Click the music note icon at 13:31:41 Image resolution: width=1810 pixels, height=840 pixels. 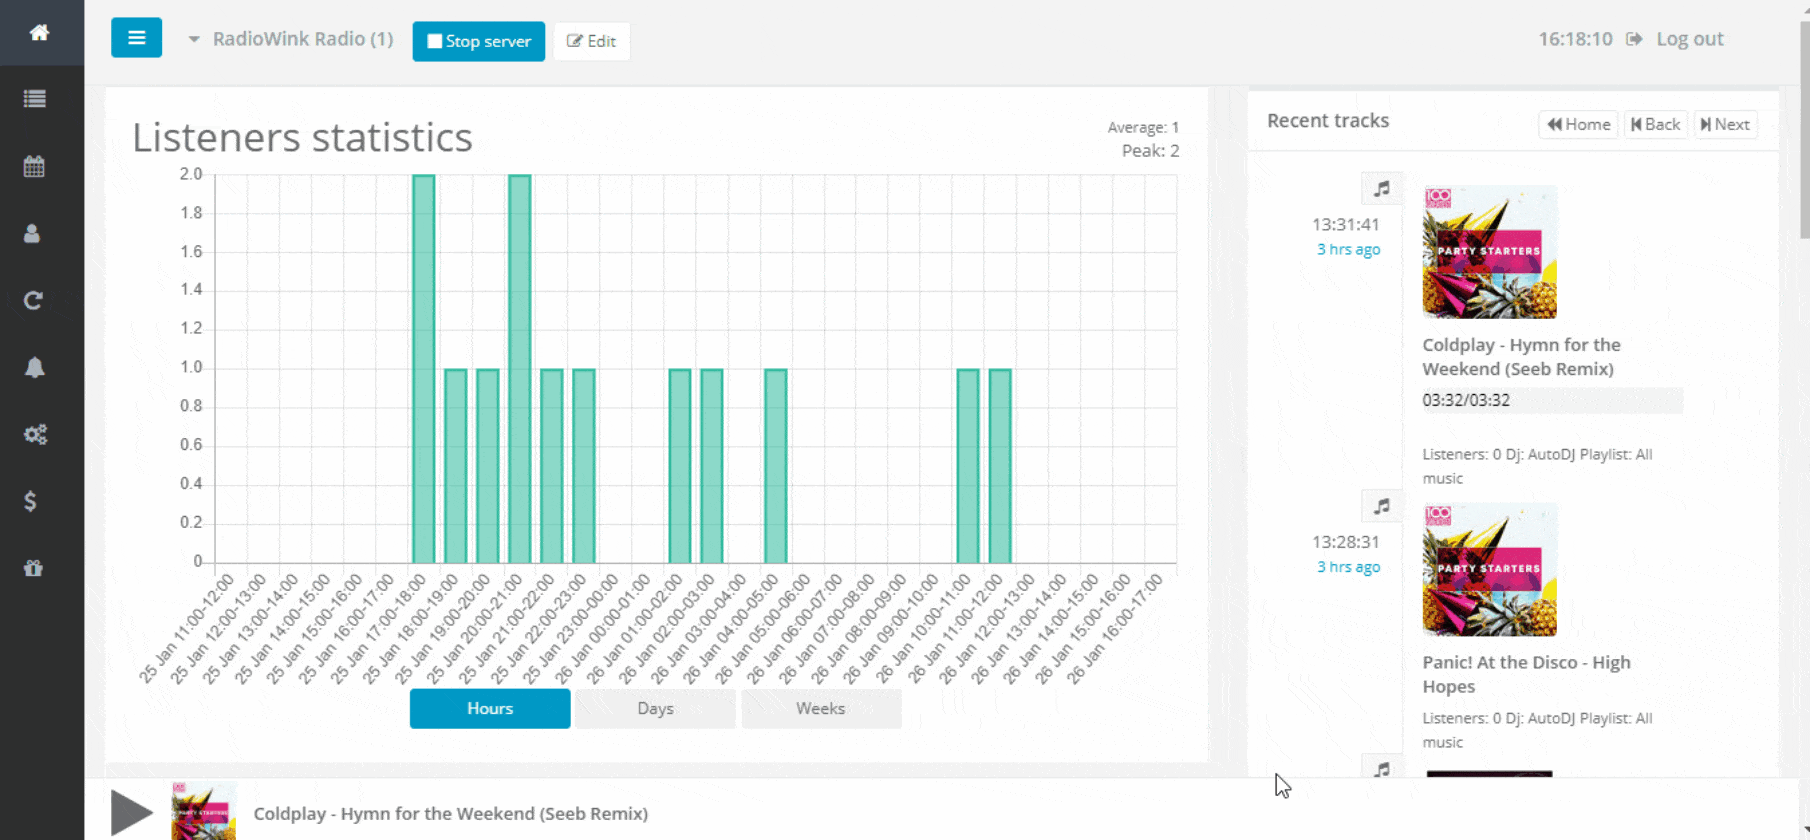tap(1381, 188)
